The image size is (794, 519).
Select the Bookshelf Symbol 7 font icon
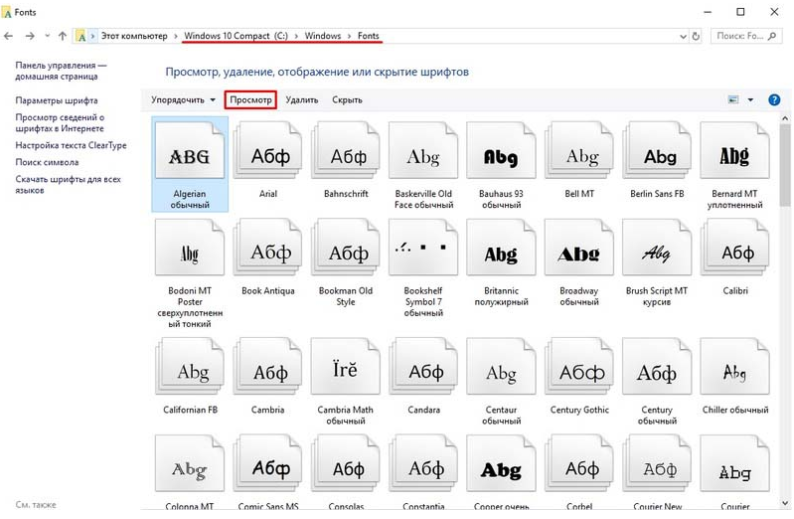pyautogui.click(x=423, y=248)
